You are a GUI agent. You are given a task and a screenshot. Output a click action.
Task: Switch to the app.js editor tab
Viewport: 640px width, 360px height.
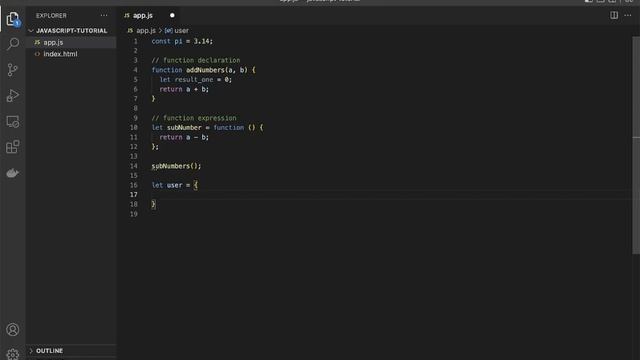tap(142, 16)
